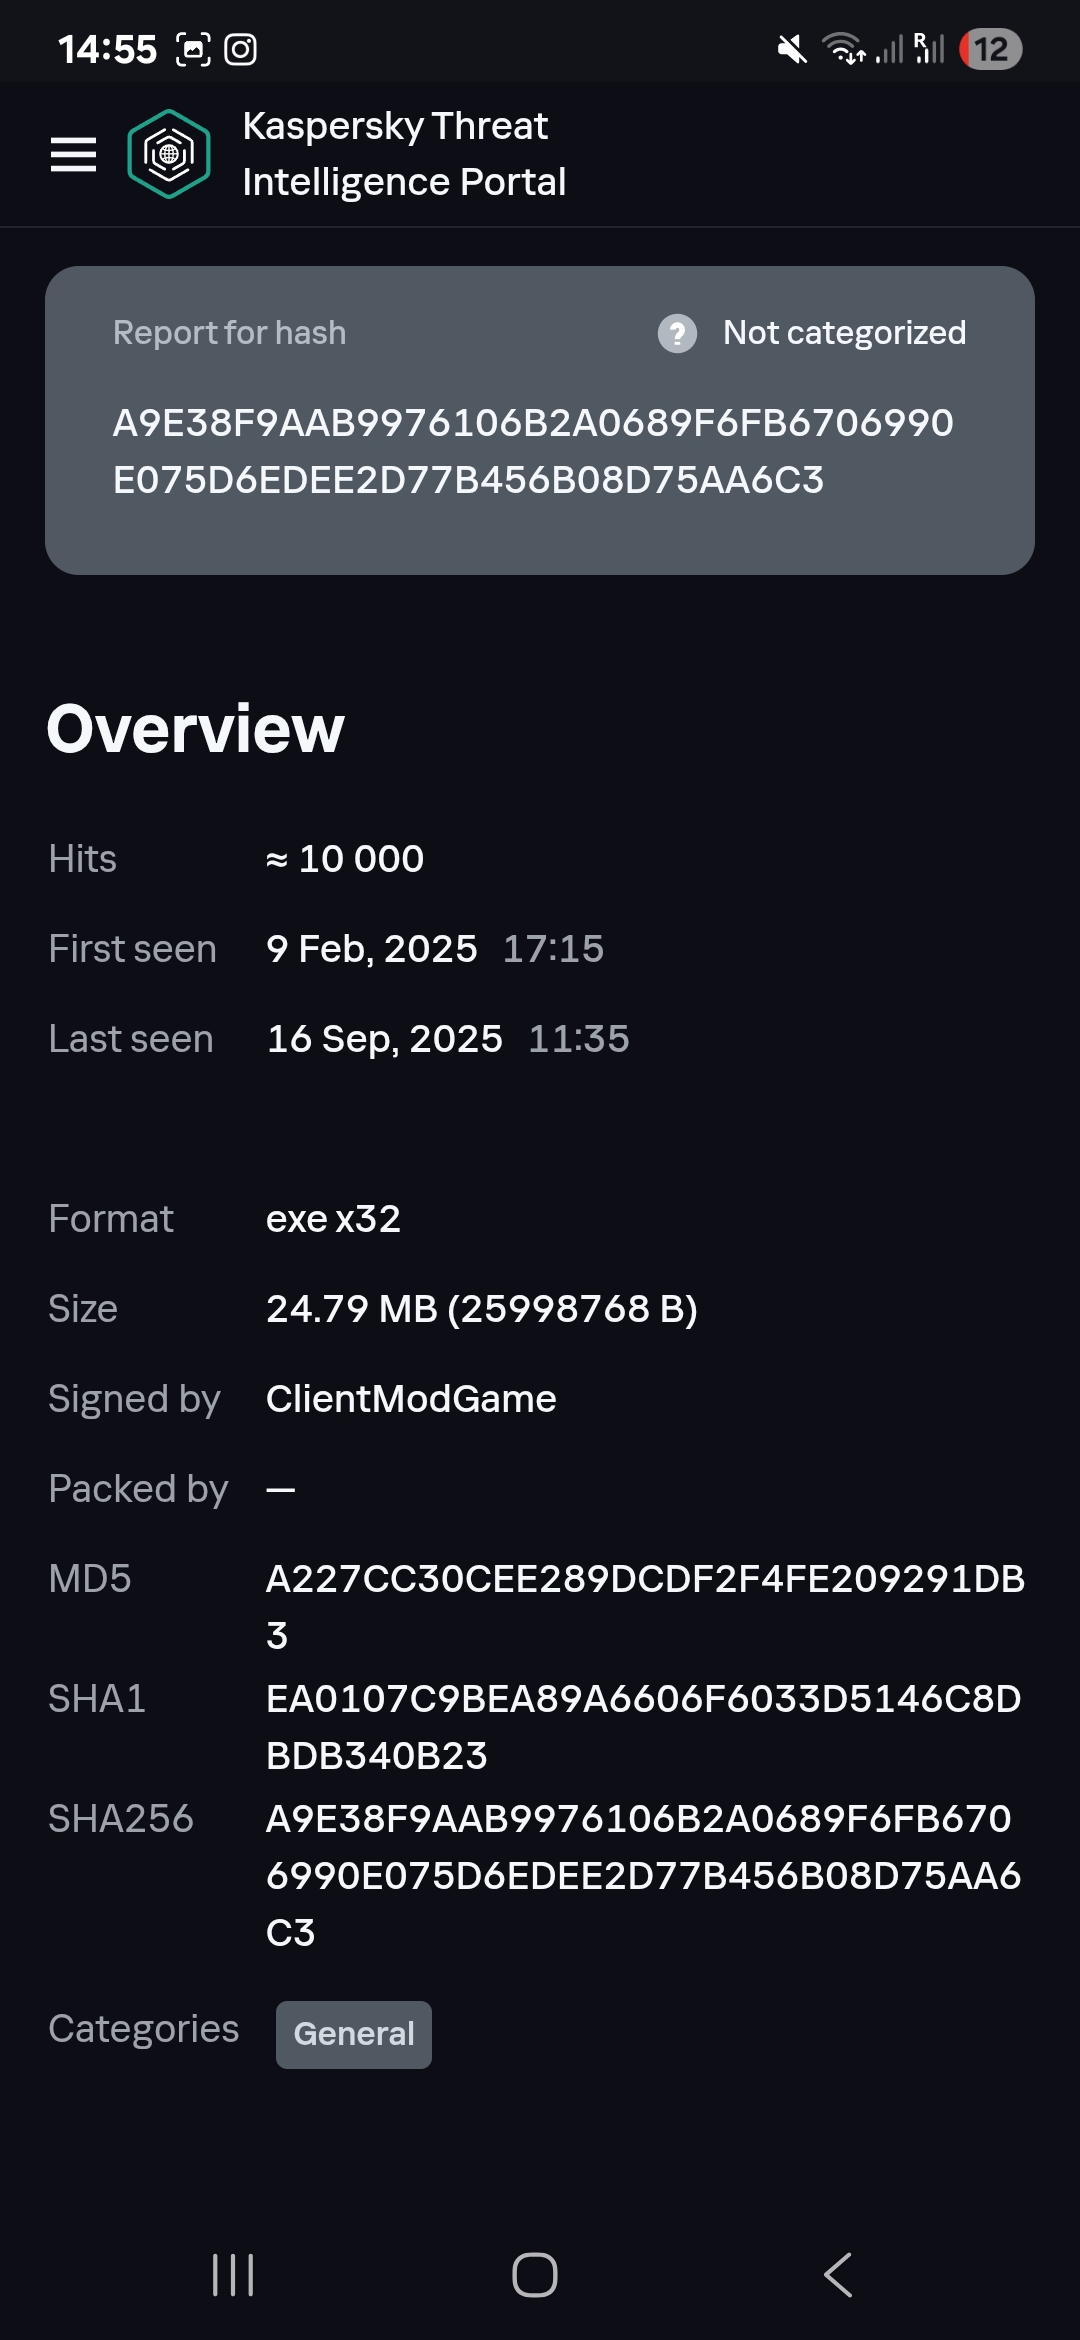Image resolution: width=1080 pixels, height=2340 pixels.
Task: Select the report hash string at top
Action: pos(533,451)
